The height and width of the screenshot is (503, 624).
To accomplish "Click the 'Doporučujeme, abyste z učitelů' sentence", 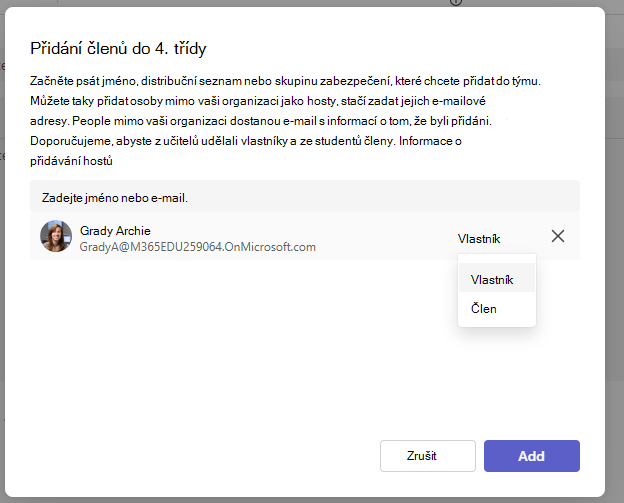I will (213, 141).
